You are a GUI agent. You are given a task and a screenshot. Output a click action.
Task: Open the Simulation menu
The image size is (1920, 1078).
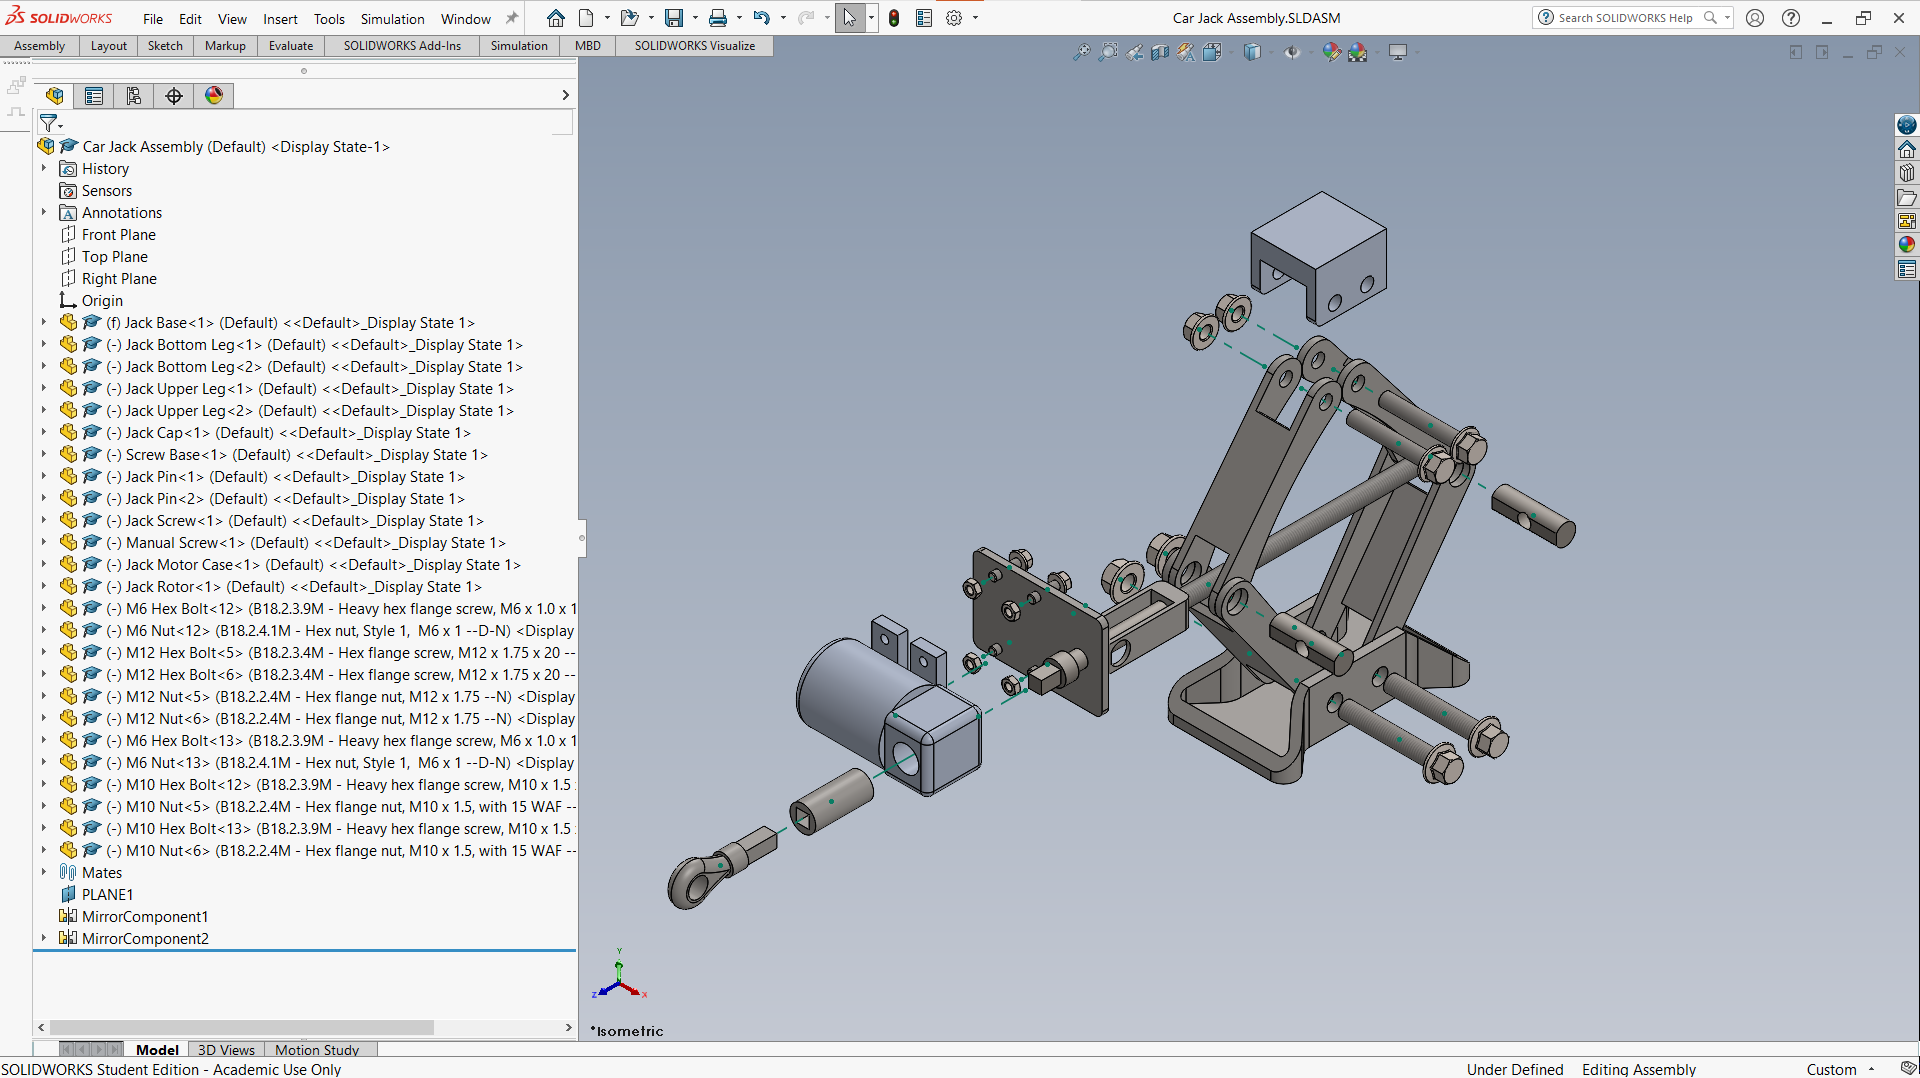pyautogui.click(x=392, y=19)
